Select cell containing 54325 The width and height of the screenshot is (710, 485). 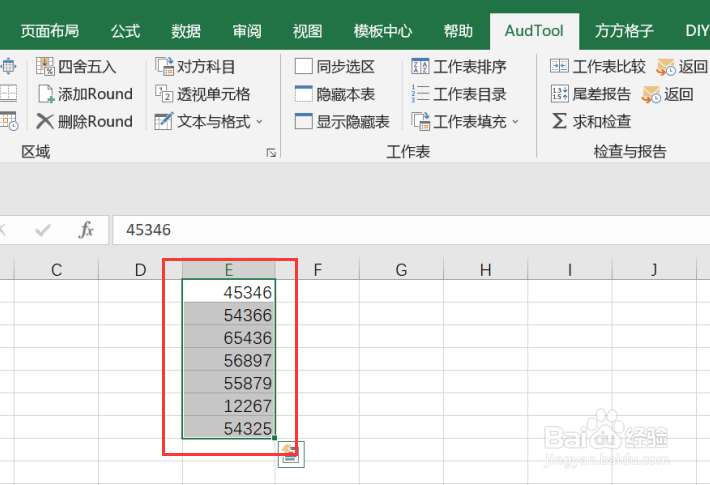pos(229,427)
